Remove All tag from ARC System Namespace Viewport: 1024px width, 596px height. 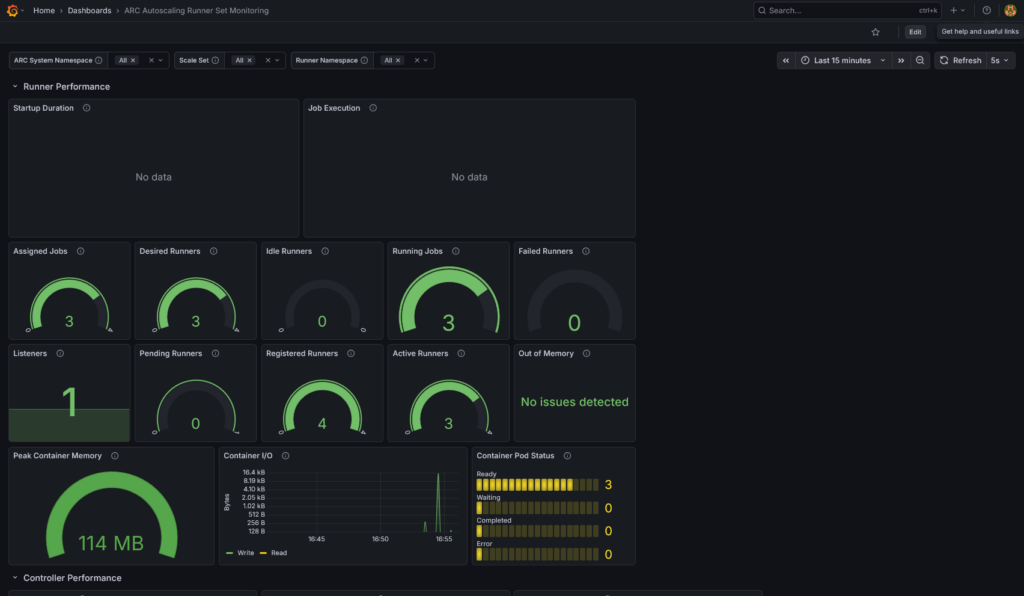(133, 61)
